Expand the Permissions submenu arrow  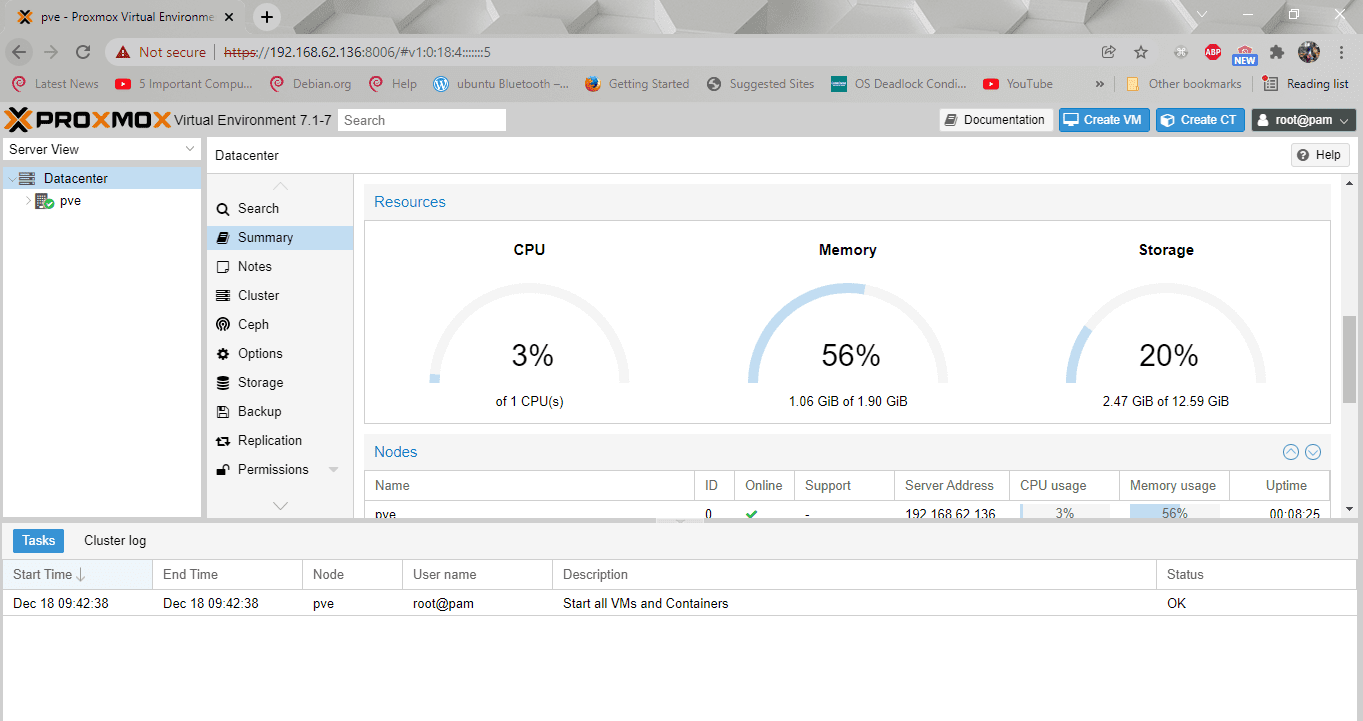point(334,469)
